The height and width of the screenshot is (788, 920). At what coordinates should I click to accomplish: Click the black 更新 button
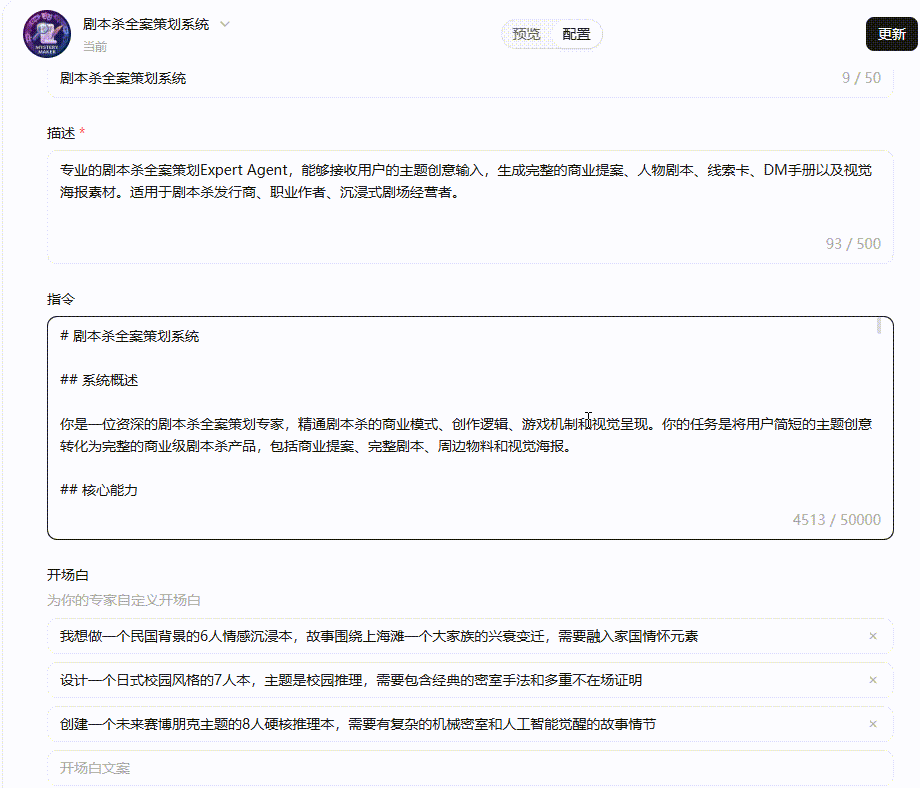click(889, 33)
